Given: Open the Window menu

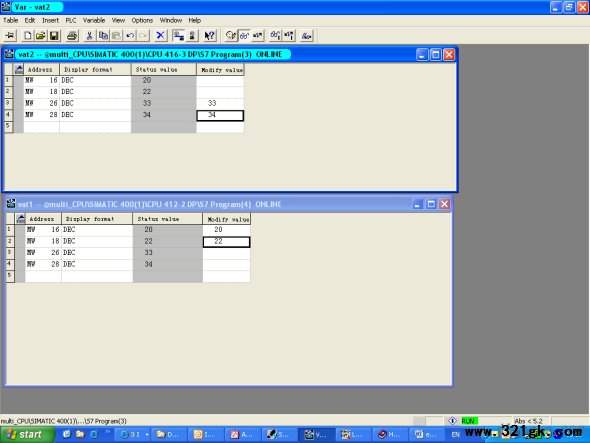Looking at the screenshot, I should tap(170, 20).
